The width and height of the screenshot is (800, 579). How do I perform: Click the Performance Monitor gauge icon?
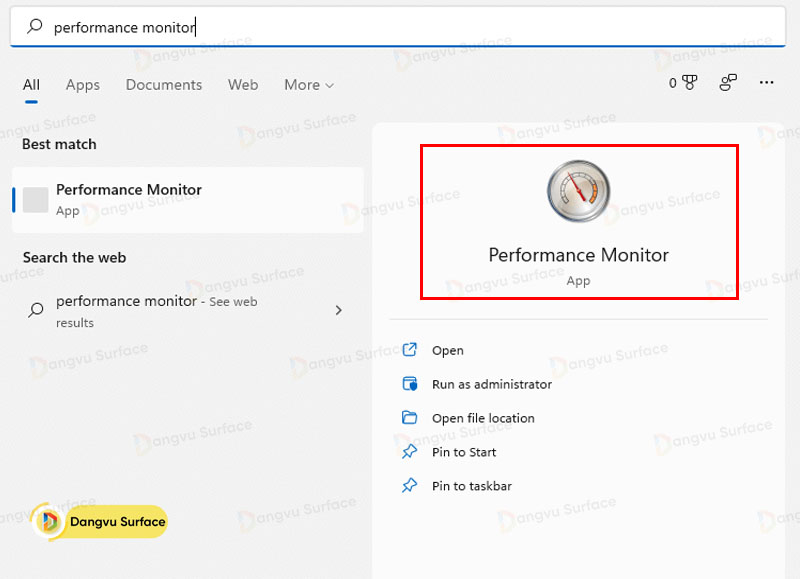(x=578, y=192)
